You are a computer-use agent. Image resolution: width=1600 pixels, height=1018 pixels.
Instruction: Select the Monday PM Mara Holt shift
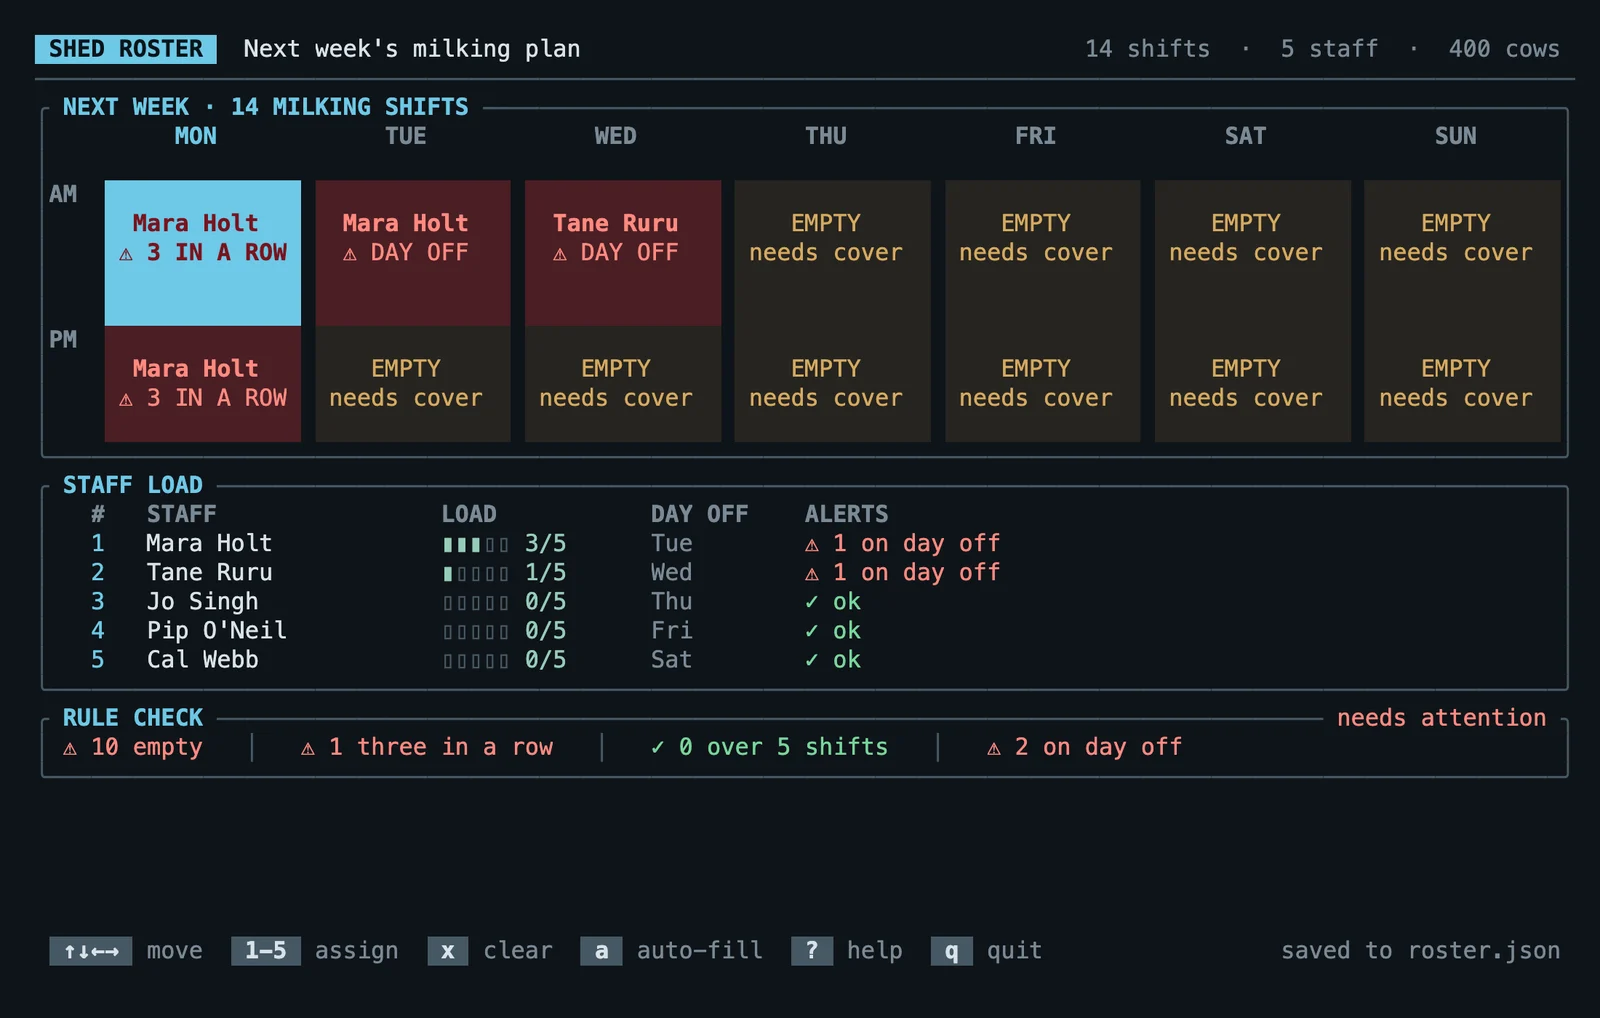(x=203, y=384)
